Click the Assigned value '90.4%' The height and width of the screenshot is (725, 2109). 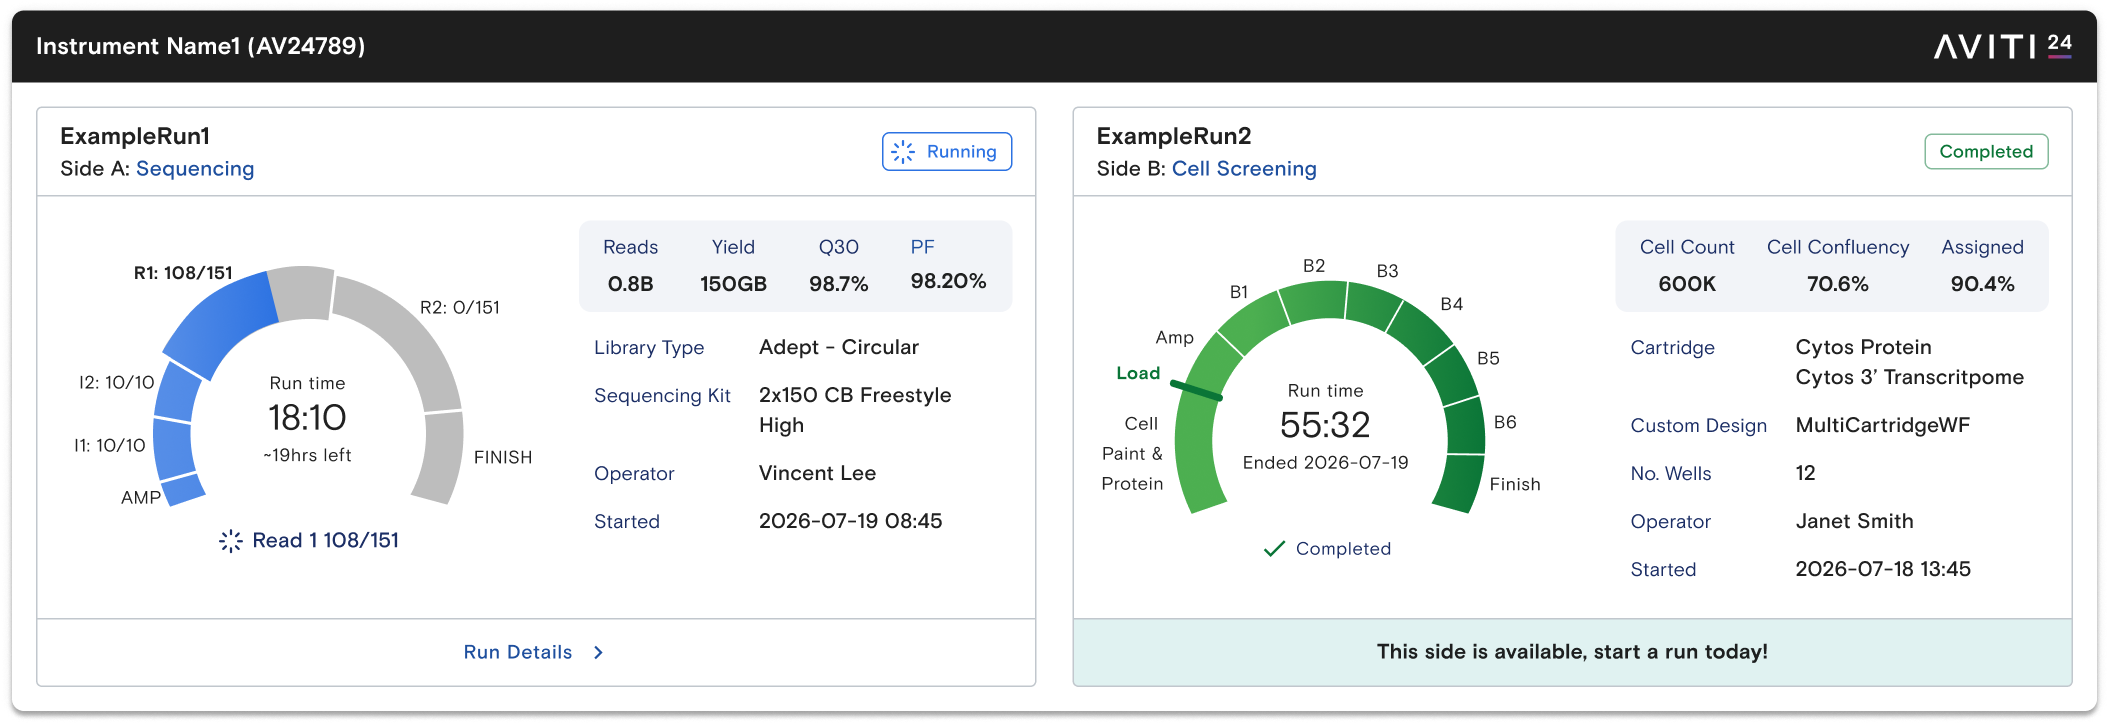(1983, 284)
